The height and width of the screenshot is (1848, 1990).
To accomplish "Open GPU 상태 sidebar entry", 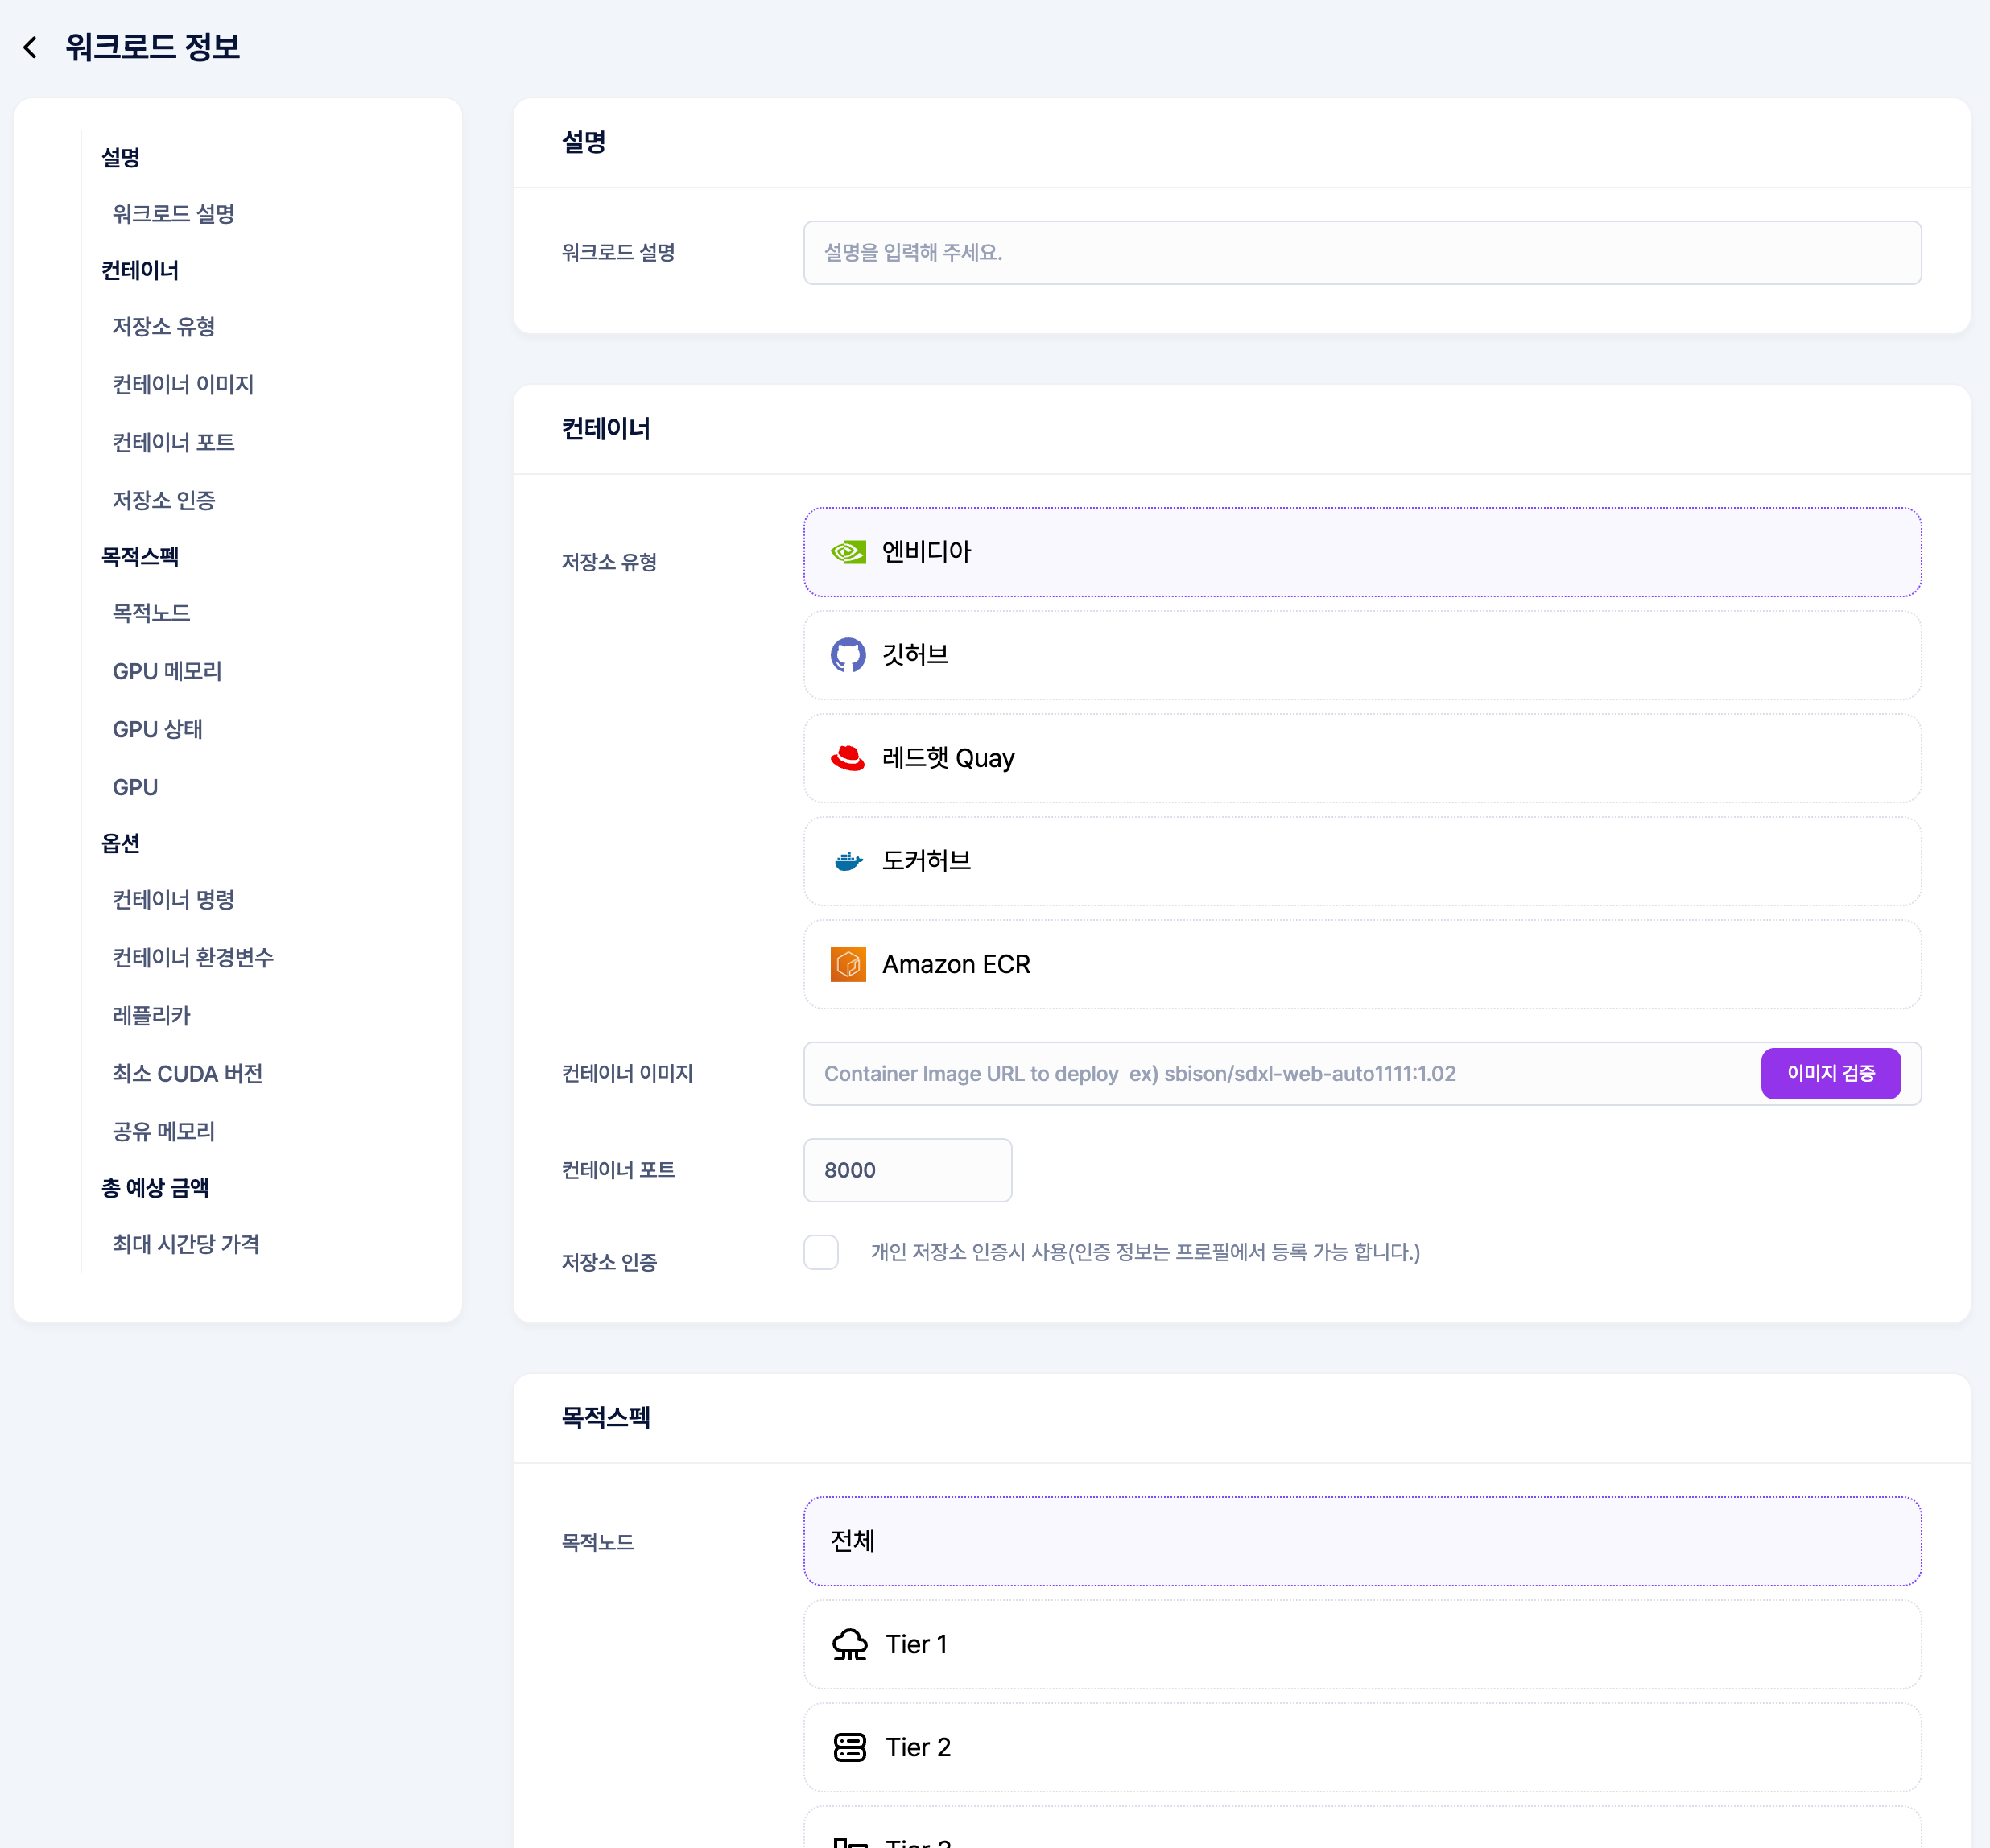I will (x=157, y=729).
